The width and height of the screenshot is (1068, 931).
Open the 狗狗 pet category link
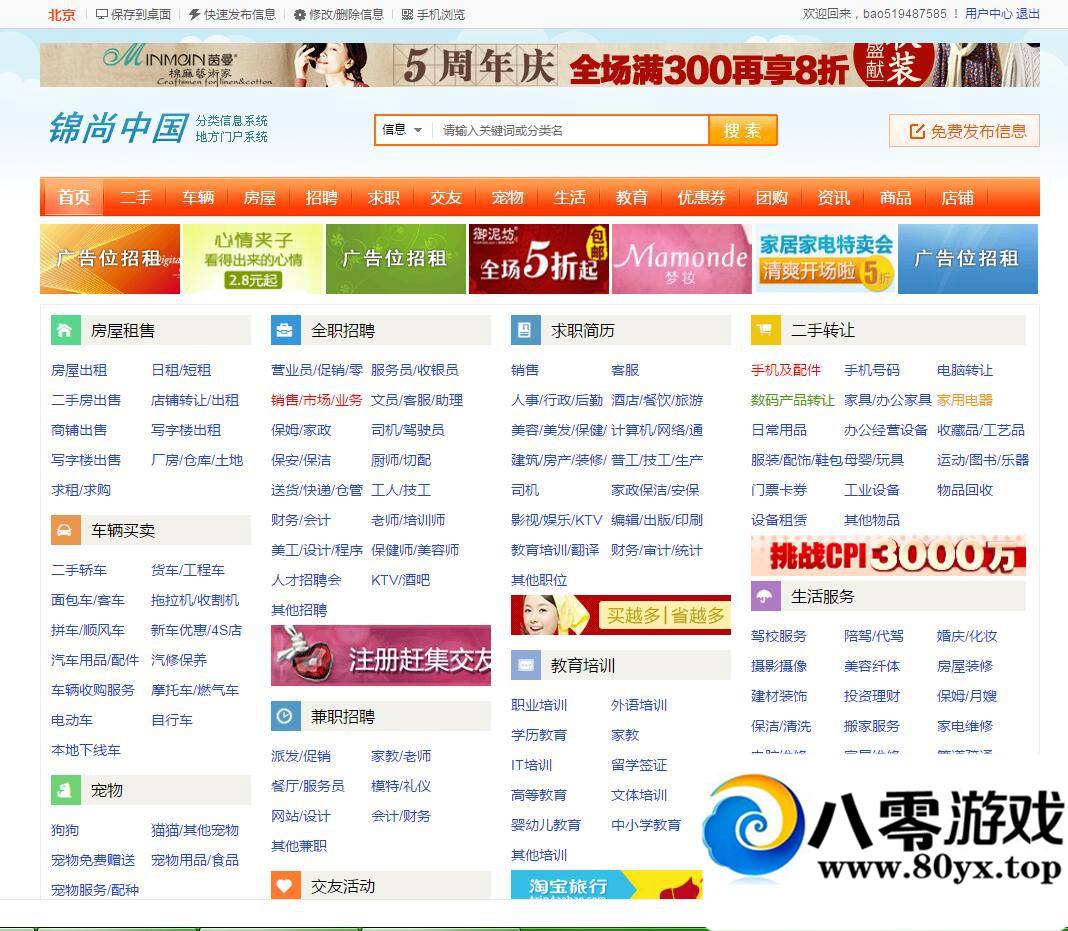click(65, 830)
